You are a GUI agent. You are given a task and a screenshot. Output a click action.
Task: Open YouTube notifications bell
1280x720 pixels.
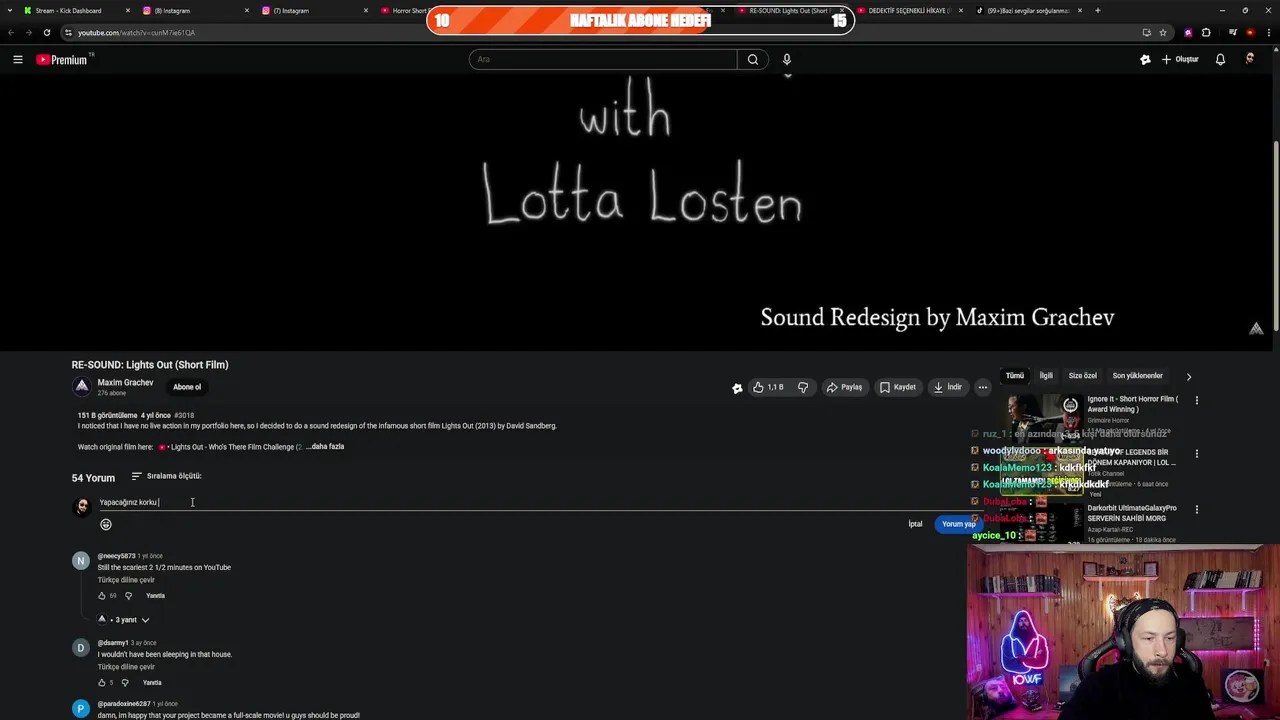point(1220,60)
